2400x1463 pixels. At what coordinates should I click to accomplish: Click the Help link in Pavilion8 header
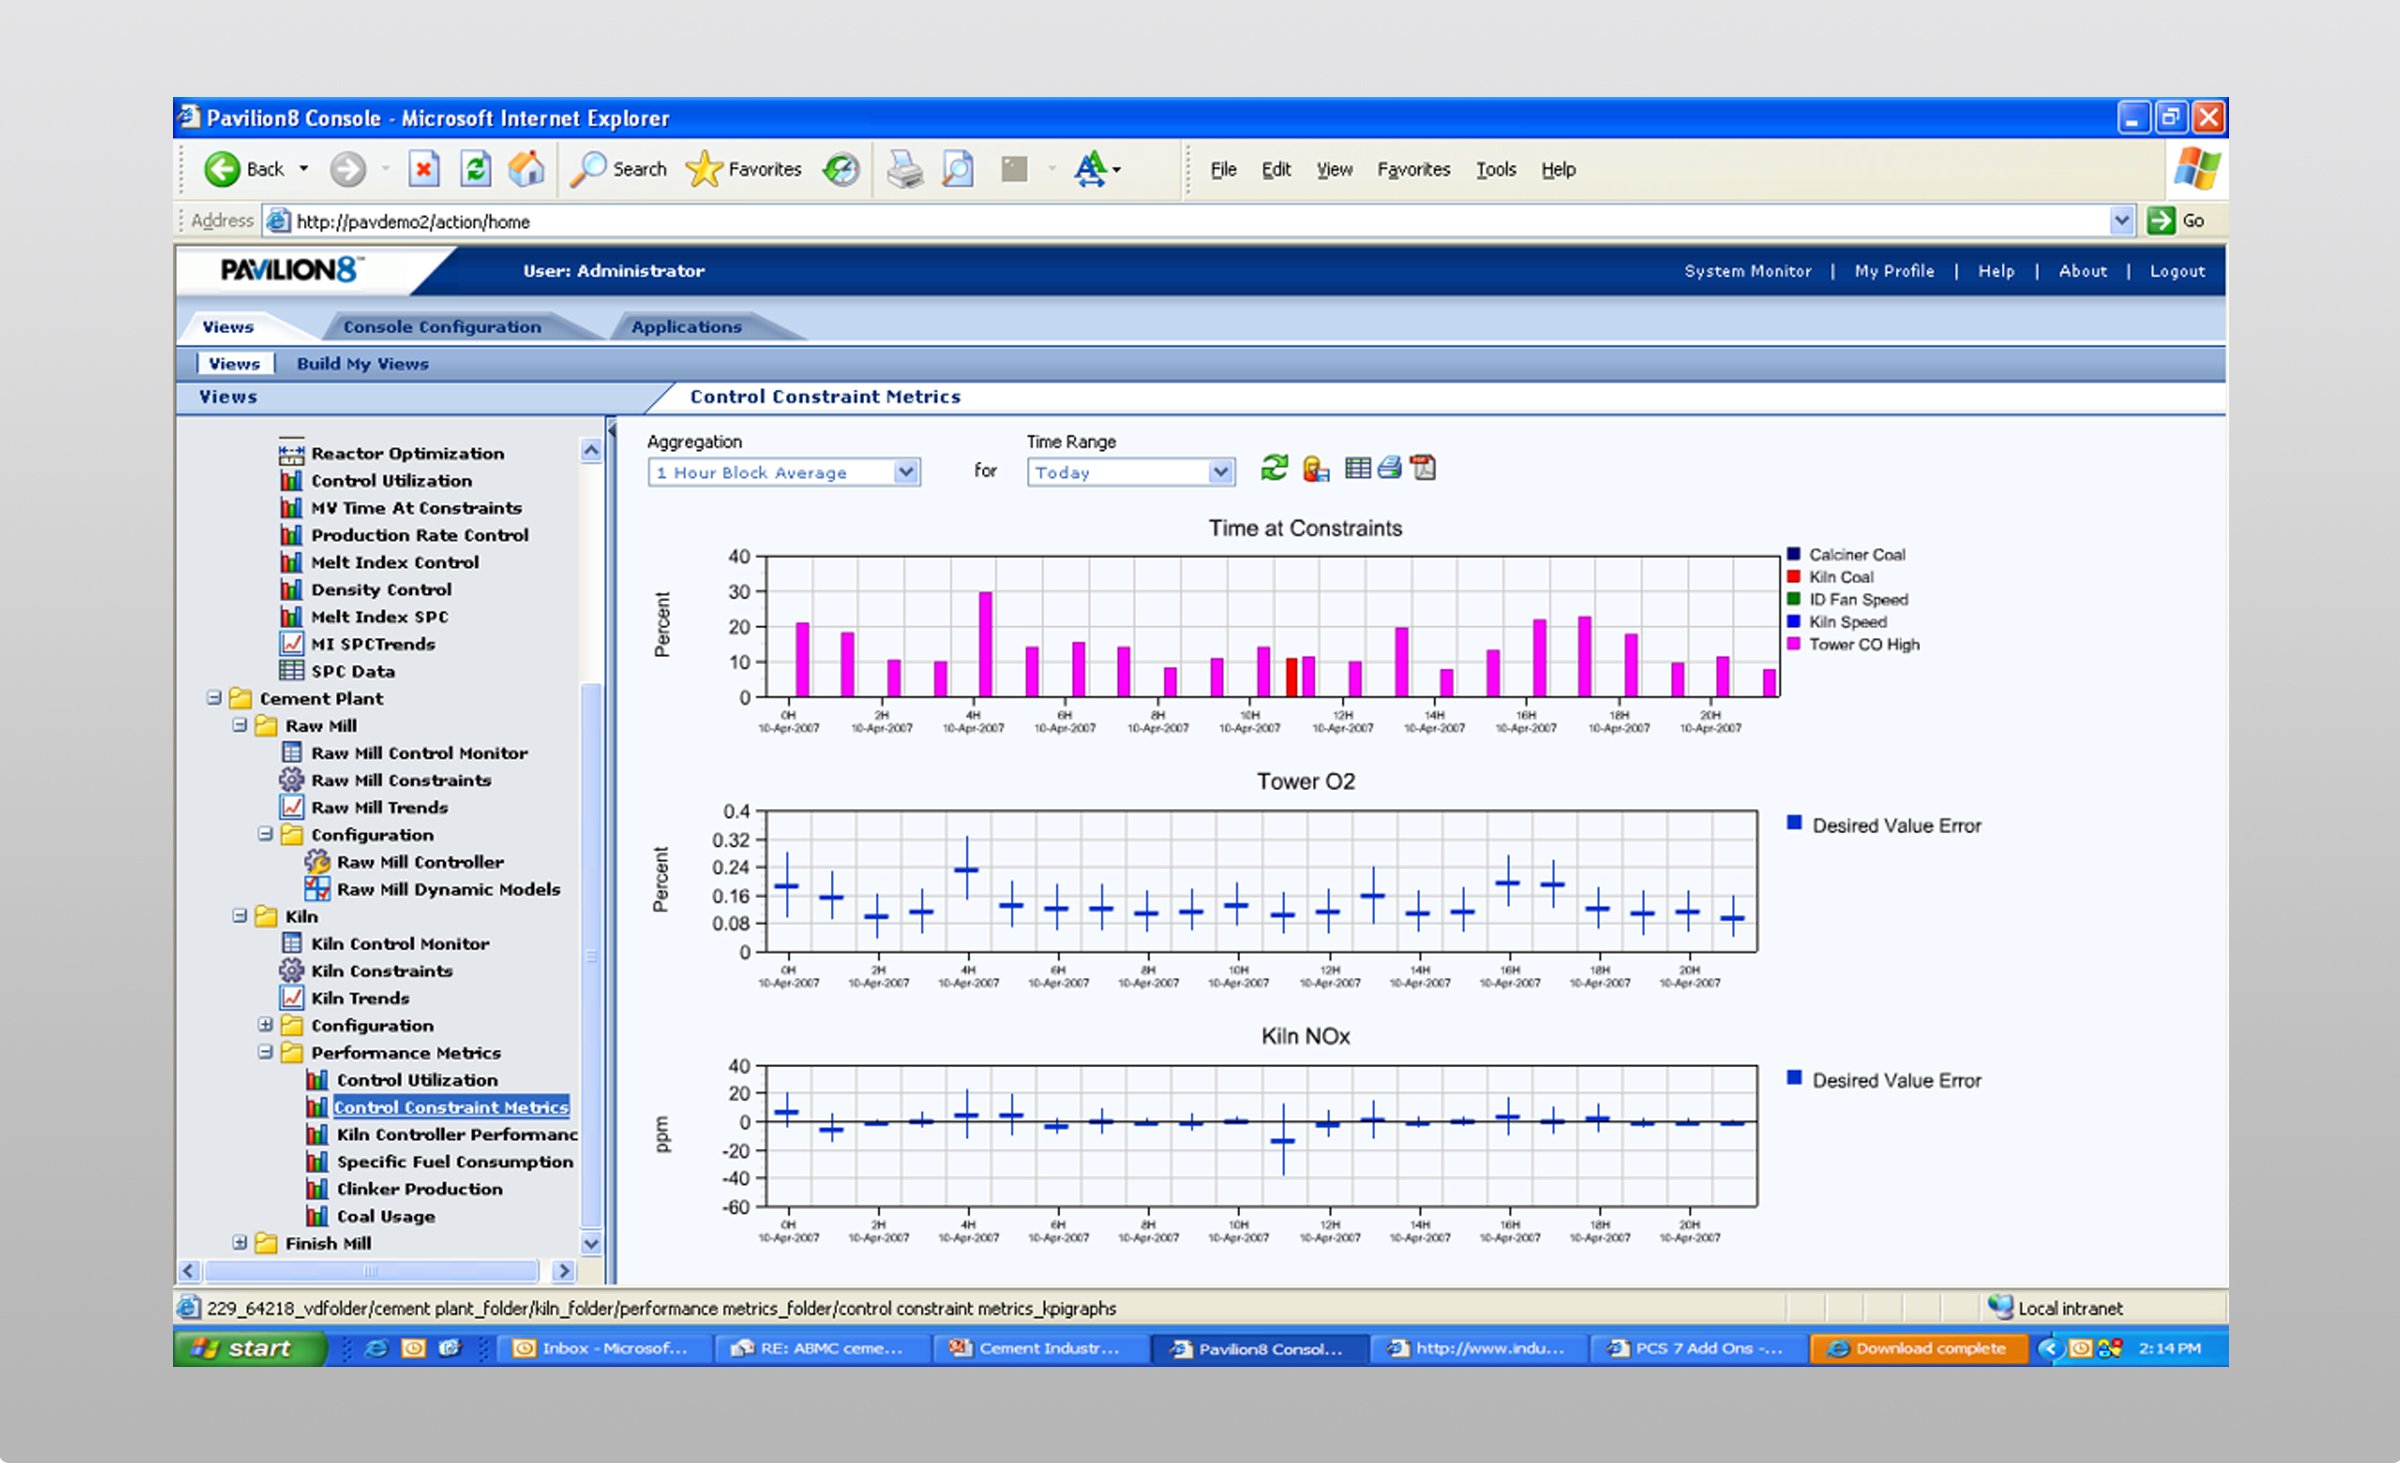tap(1996, 271)
